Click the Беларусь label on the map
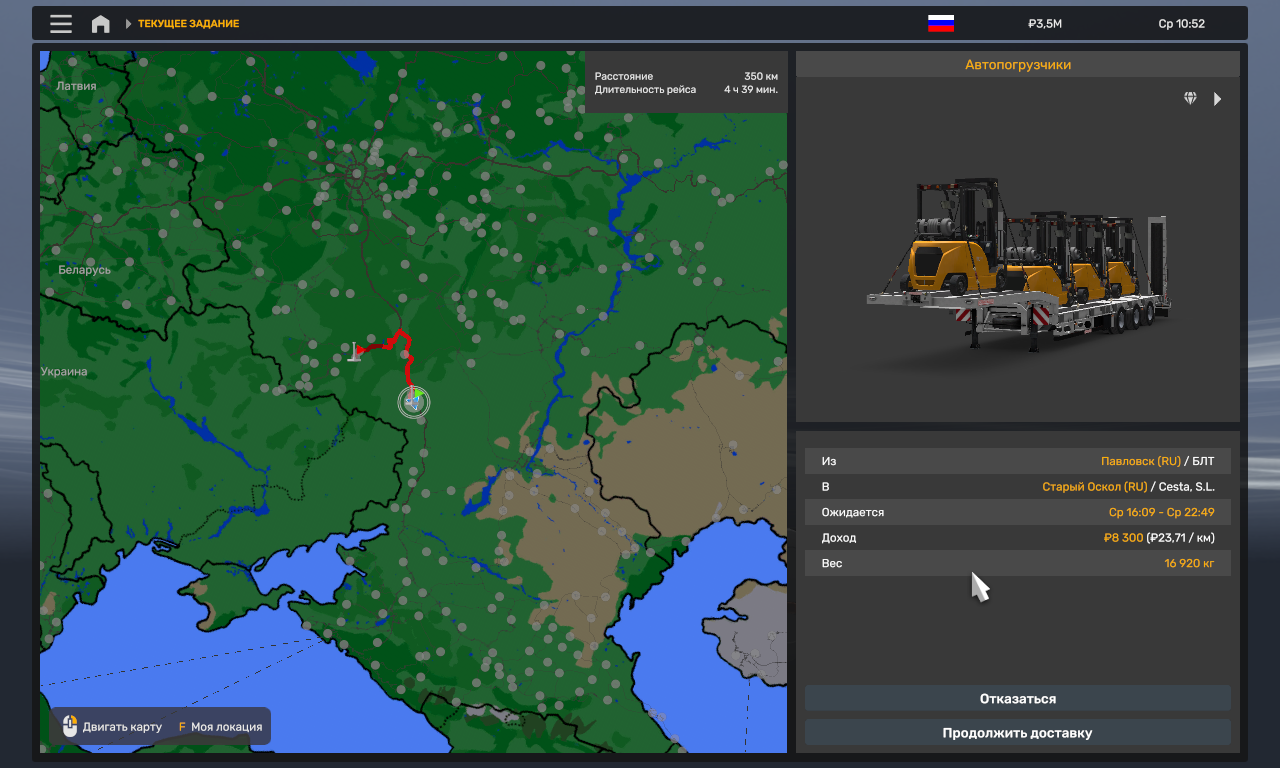1280x768 pixels. tap(85, 270)
